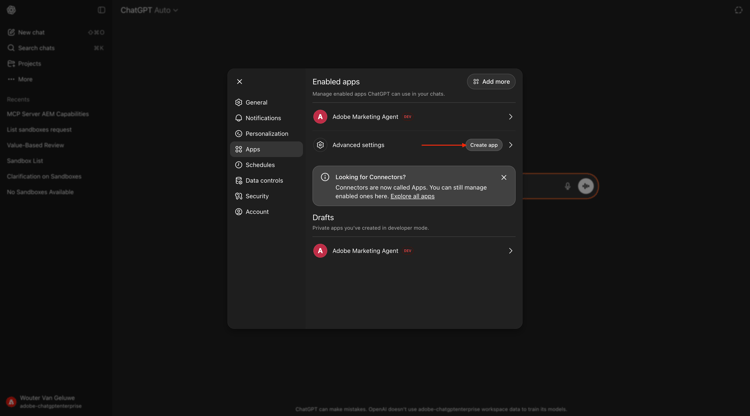Click the Projects folder icon
Screen dimensions: 750x416
click(x=11, y=64)
